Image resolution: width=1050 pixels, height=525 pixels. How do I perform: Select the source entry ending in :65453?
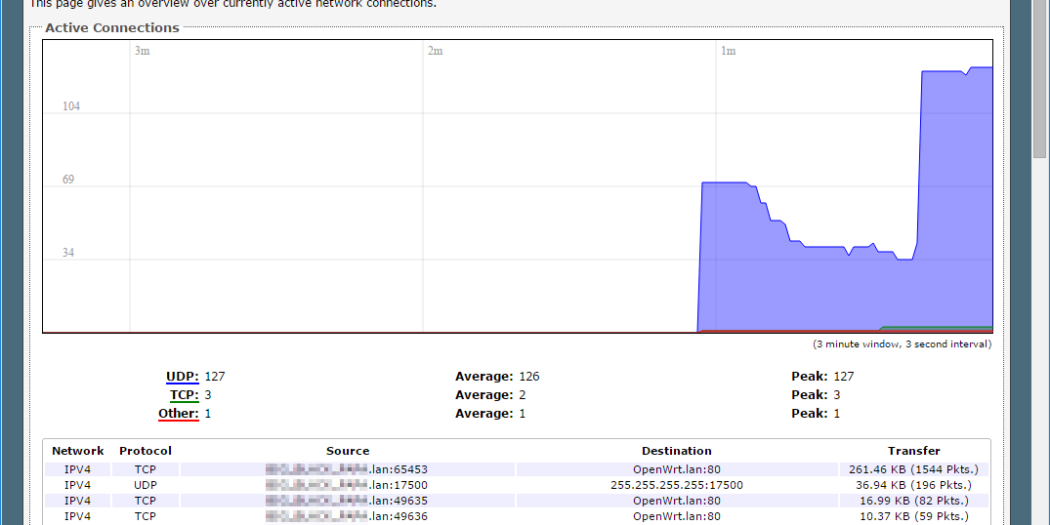tap(347, 469)
